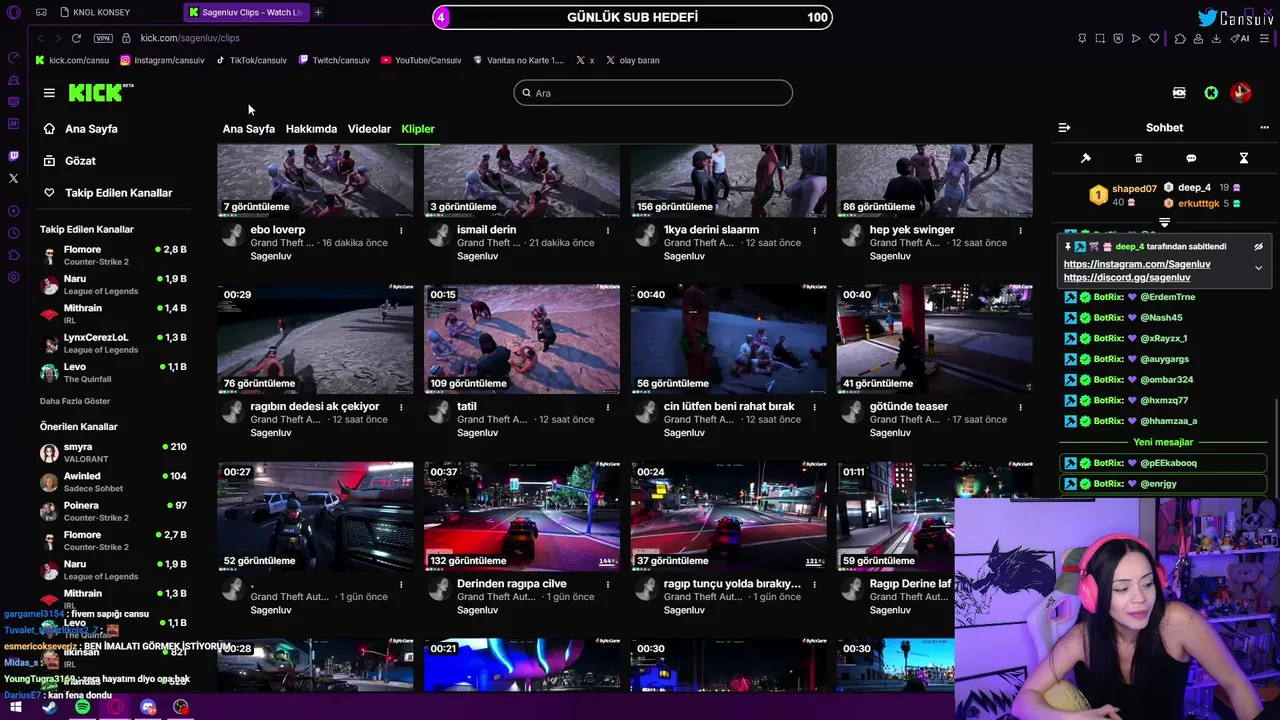Click the heart bookmark icon in toolbar
The image size is (1280, 720).
(1154, 38)
